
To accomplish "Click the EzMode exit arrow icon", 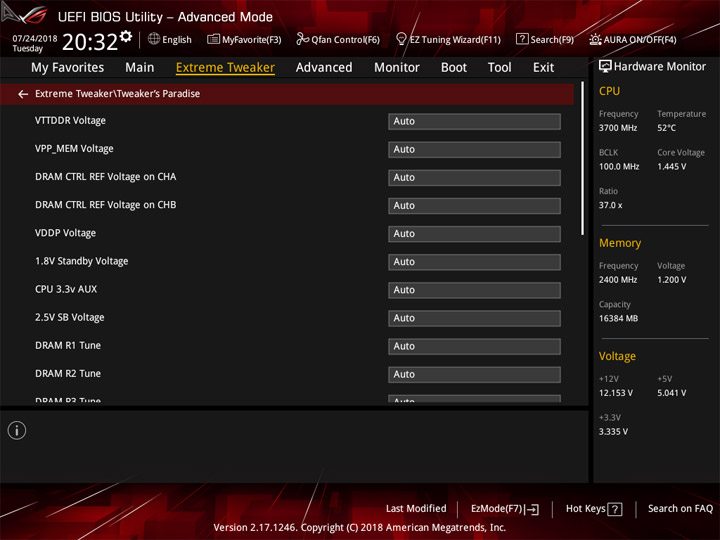I will click(532, 509).
